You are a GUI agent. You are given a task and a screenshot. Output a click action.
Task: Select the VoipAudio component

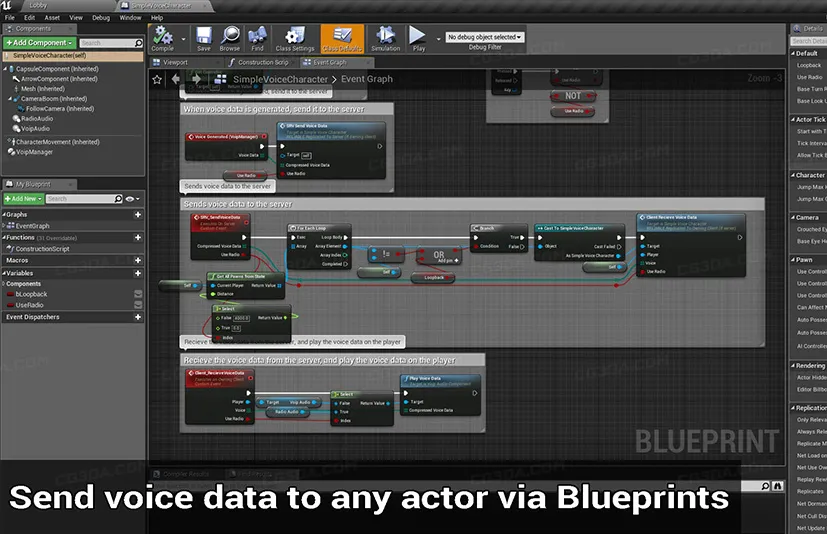(35, 129)
